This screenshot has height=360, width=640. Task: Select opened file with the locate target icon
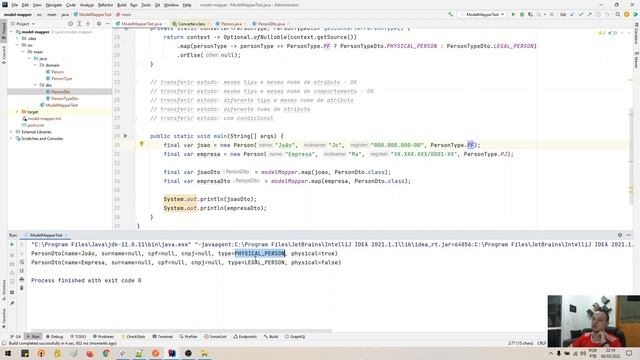(71, 24)
